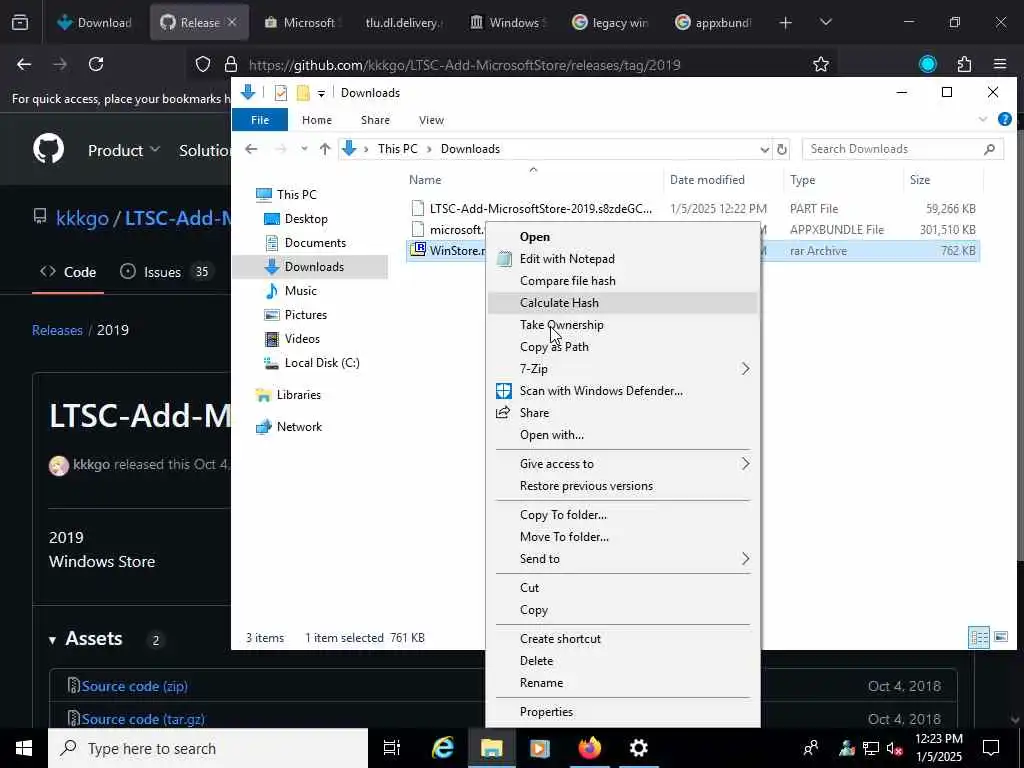Click bold Open at menu top
The width and height of the screenshot is (1024, 768).
[x=622, y=237]
